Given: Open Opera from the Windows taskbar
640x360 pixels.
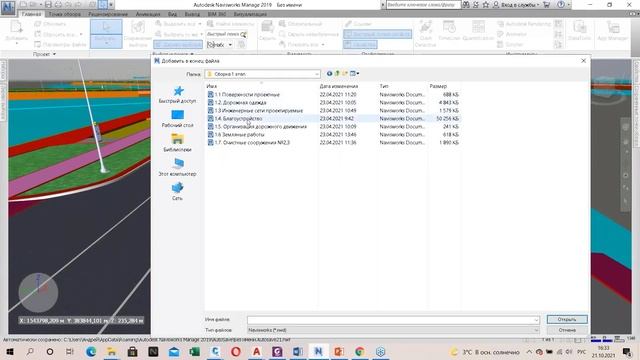Looking at the screenshot, I should pyautogui.click(x=236, y=351).
